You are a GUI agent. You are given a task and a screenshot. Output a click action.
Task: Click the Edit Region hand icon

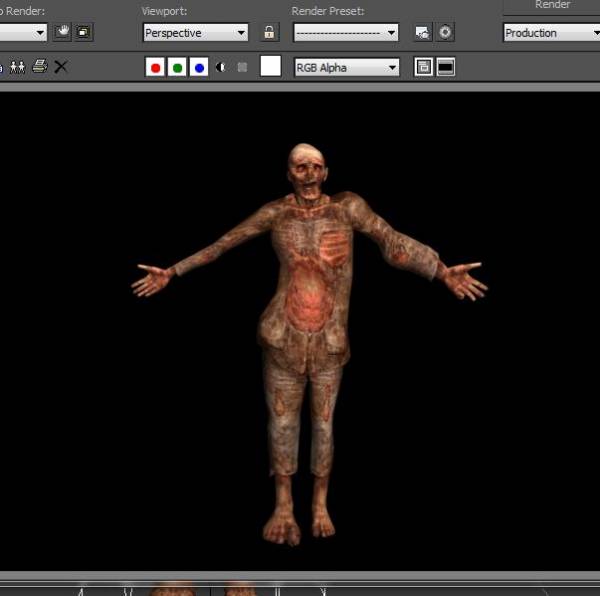tap(63, 32)
